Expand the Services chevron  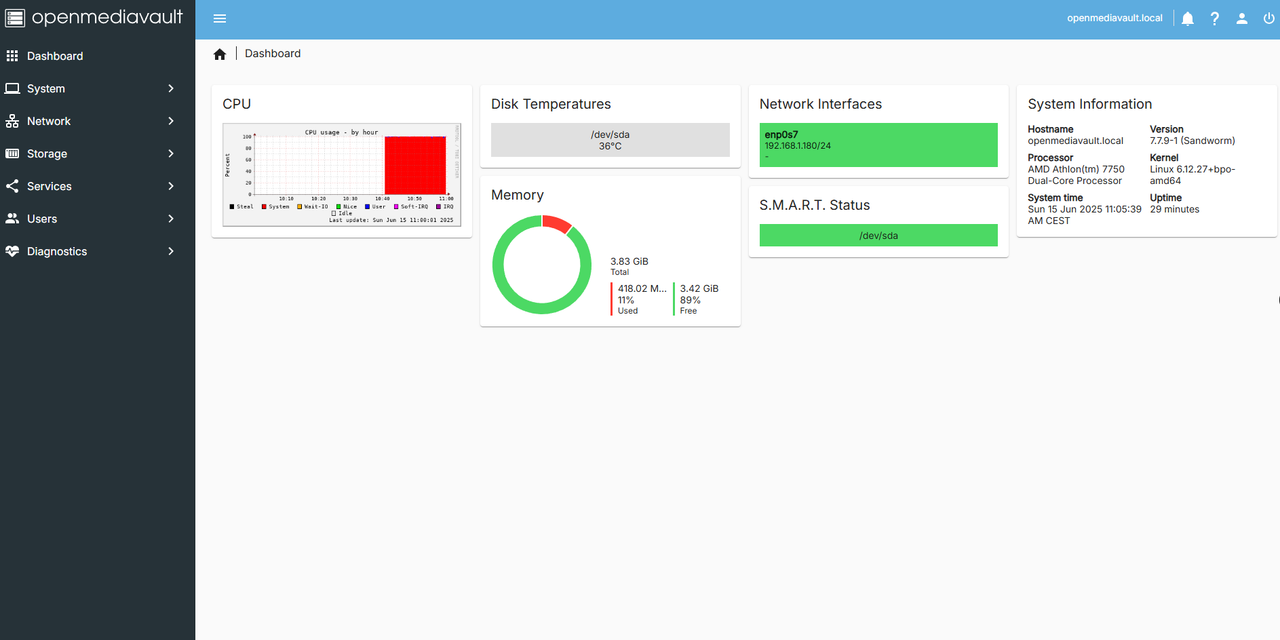(171, 186)
